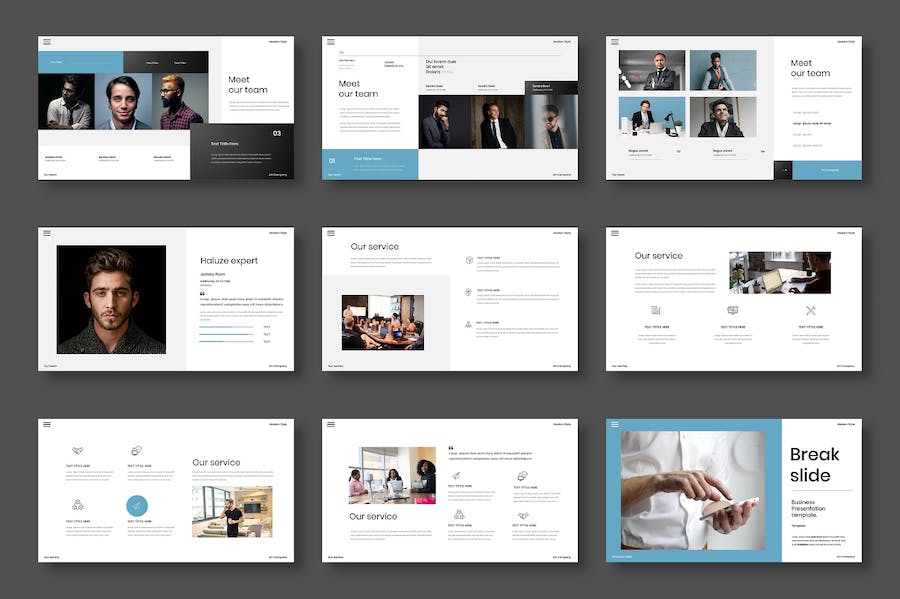The height and width of the screenshot is (599, 900).
Task: Click the hamburger menu on the first team slide
Action: (x=47, y=41)
